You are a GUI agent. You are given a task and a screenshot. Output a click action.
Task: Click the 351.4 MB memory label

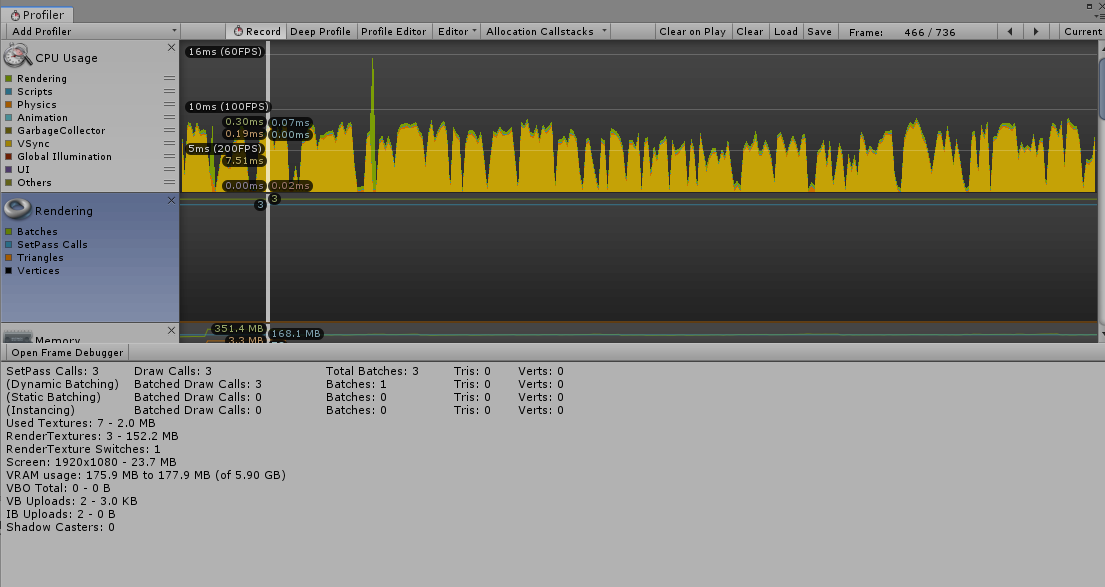(x=238, y=328)
